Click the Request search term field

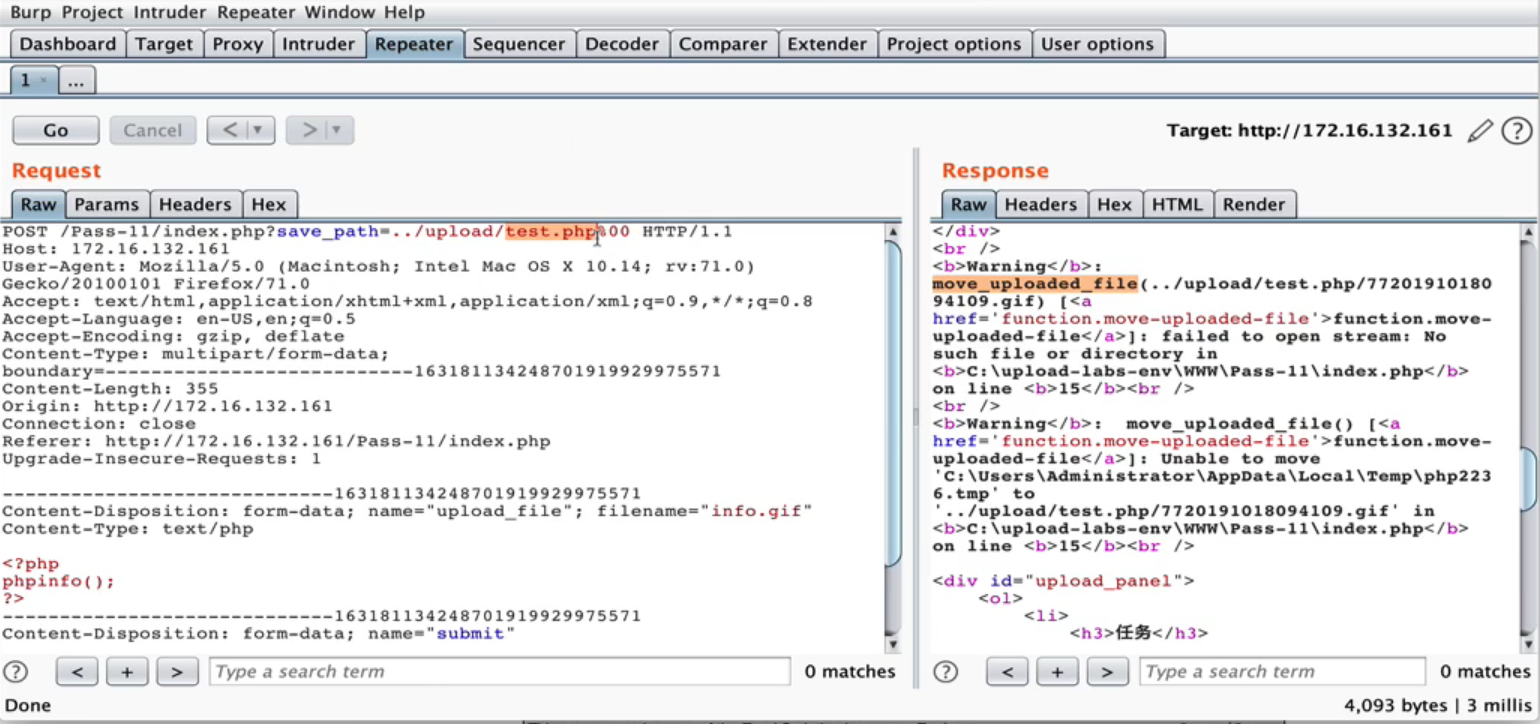click(499, 672)
